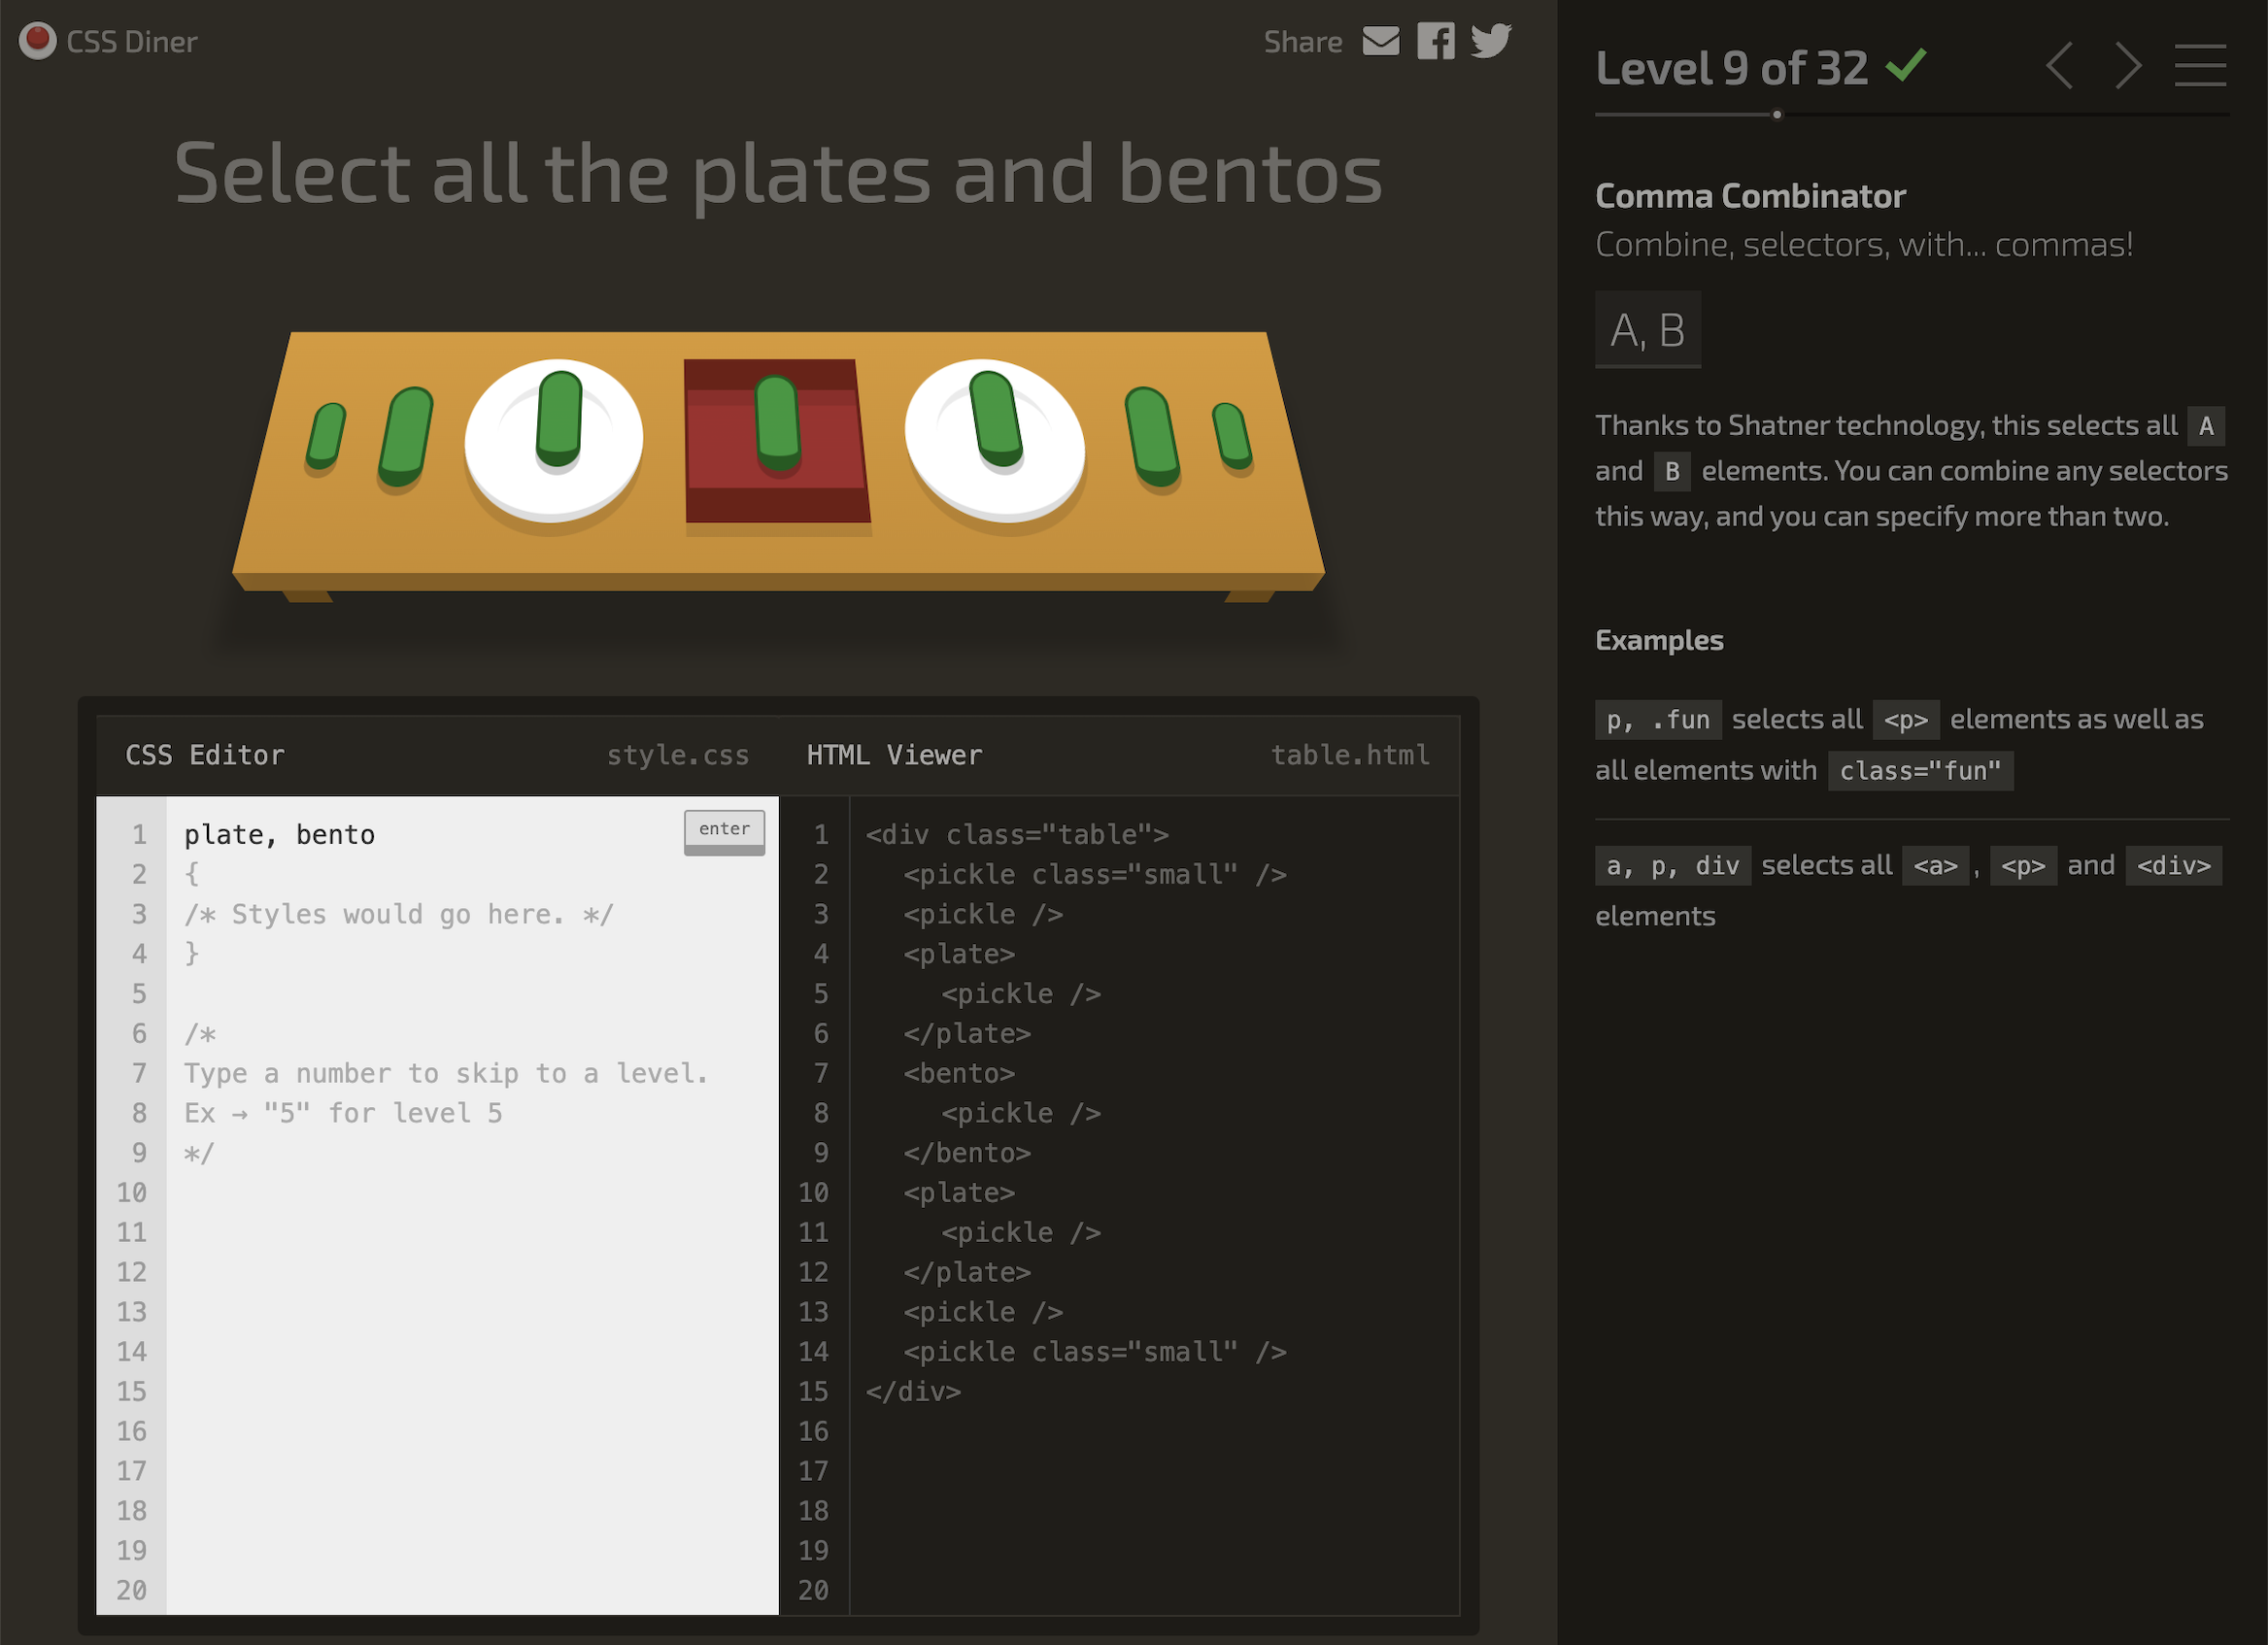Viewport: 2268px width, 1645px height.
Task: Click 'Type a number to skip to a level.' comment
Action: pos(446,1073)
